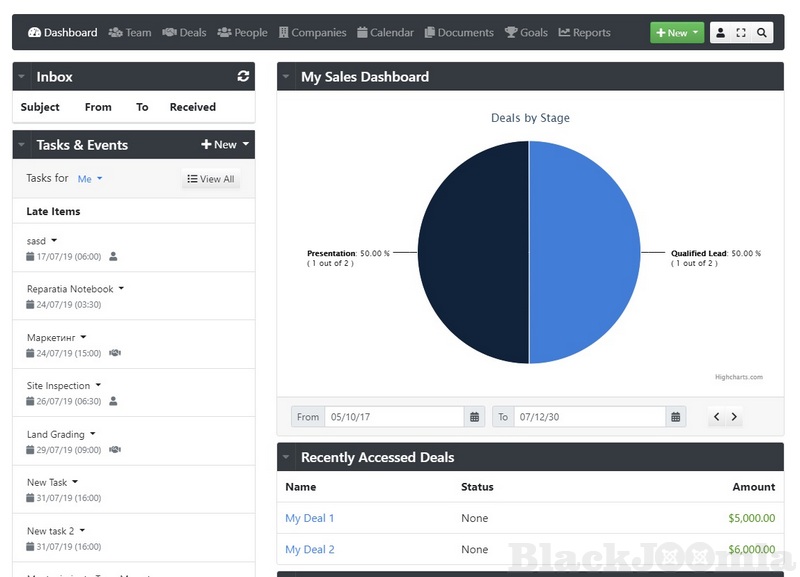Go to previous chart period arrow
Screen dimensions: 800x577
pyautogui.click(x=716, y=417)
